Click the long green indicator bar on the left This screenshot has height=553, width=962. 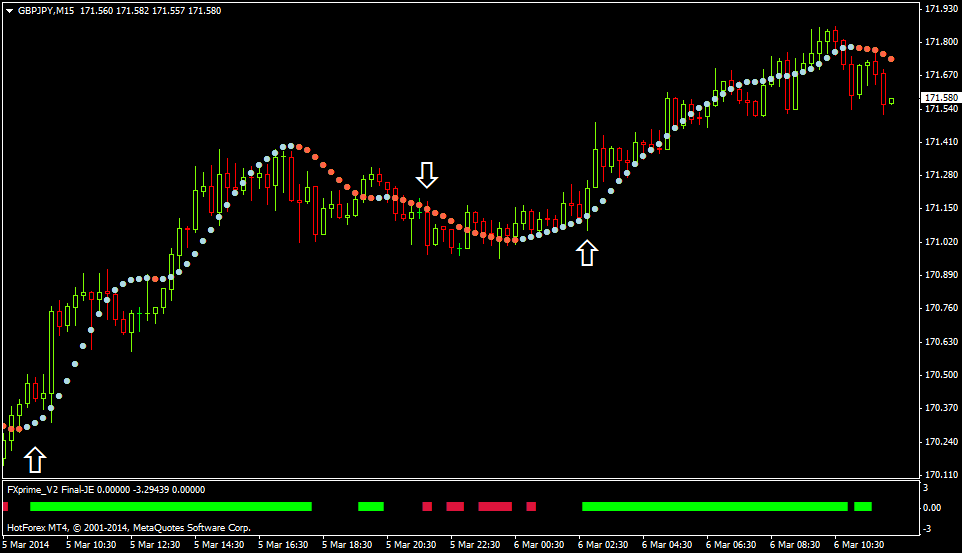pyautogui.click(x=170, y=507)
